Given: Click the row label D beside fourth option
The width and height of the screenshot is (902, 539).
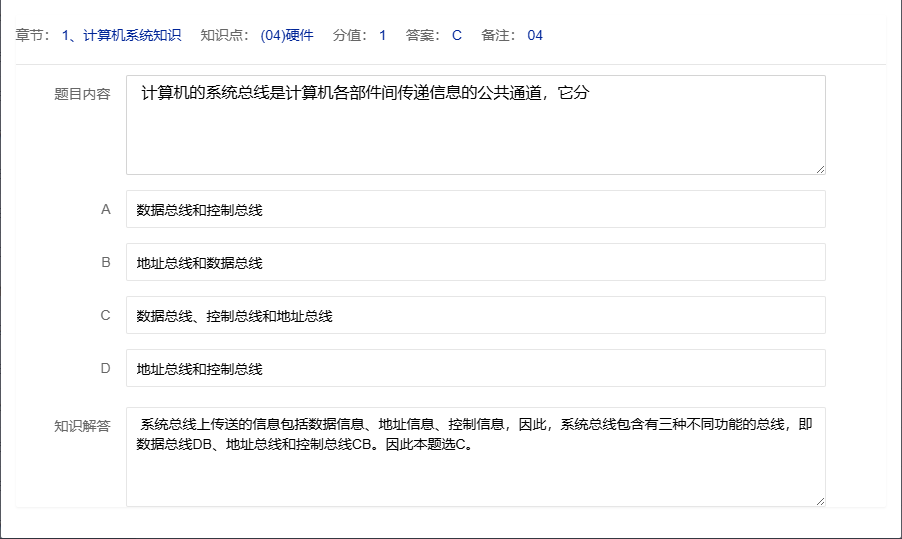Looking at the screenshot, I should 105,369.
